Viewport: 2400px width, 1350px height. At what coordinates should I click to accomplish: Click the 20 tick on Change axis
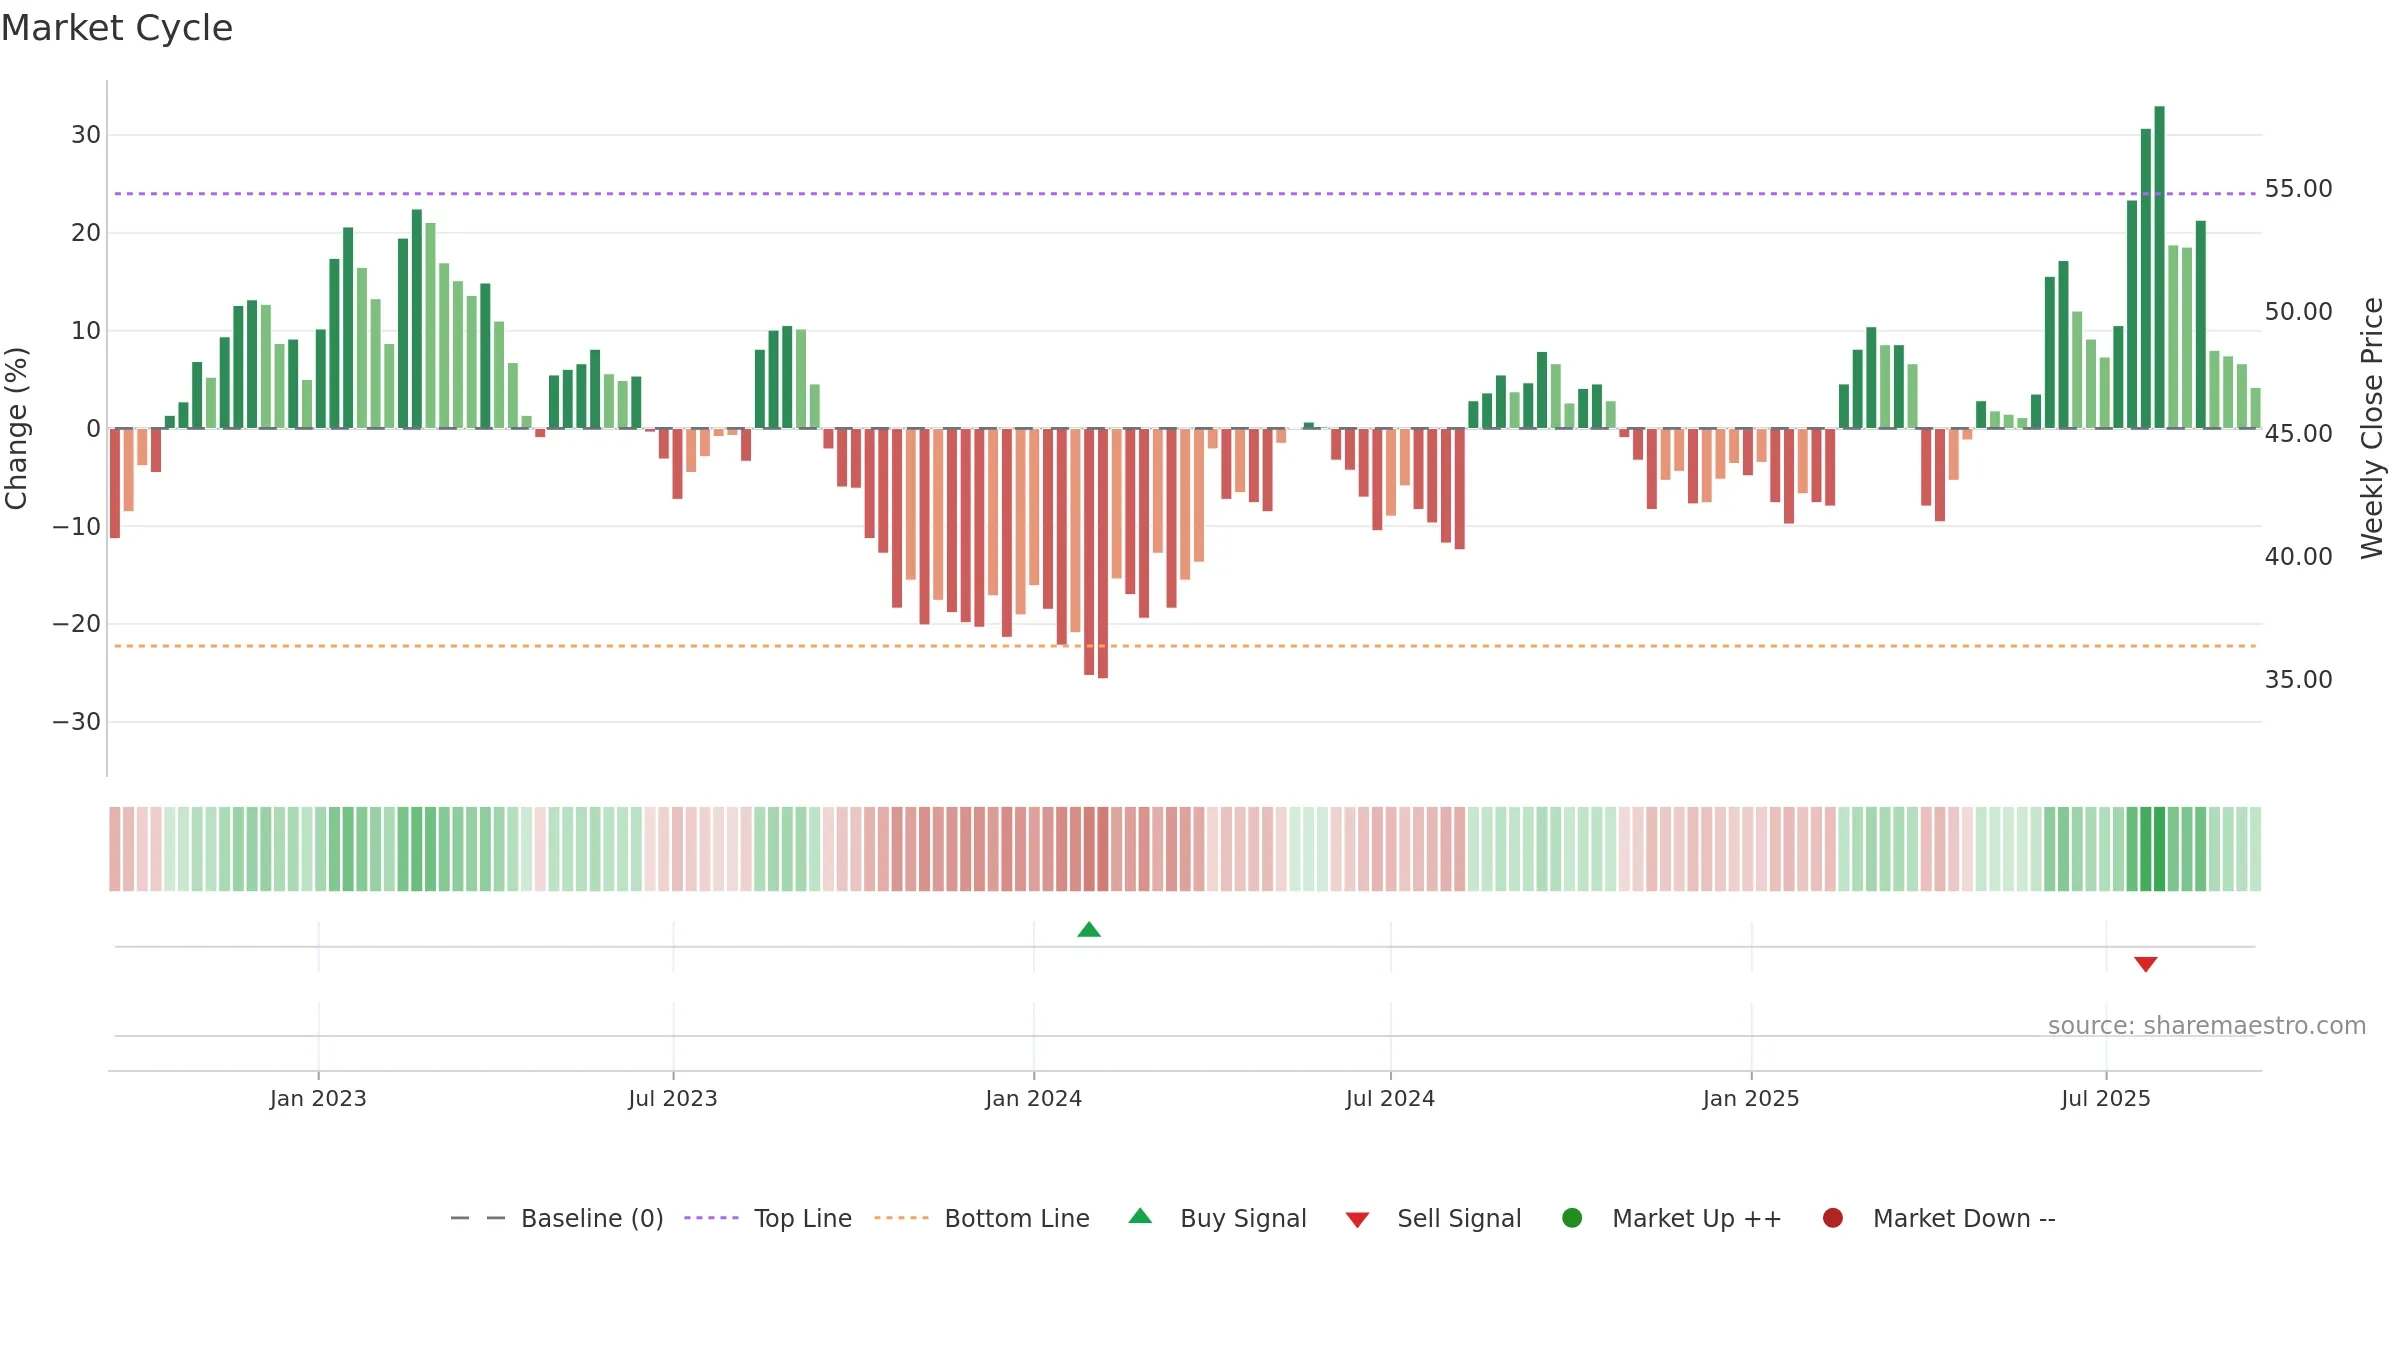86,233
